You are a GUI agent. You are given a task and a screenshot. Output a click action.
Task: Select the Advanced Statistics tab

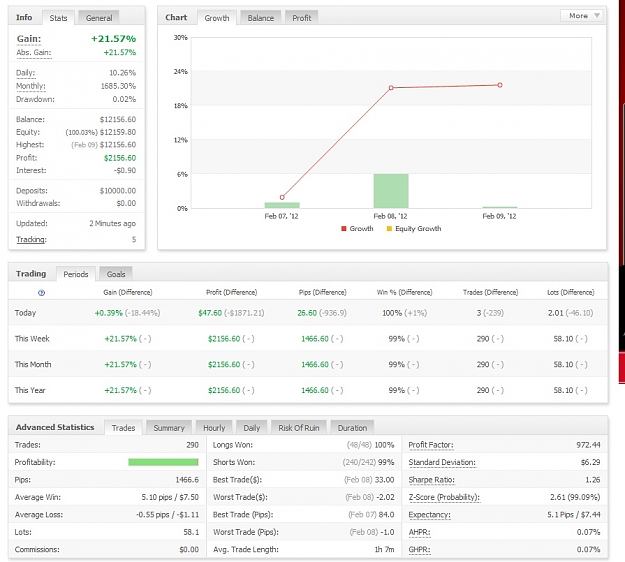tap(55, 427)
